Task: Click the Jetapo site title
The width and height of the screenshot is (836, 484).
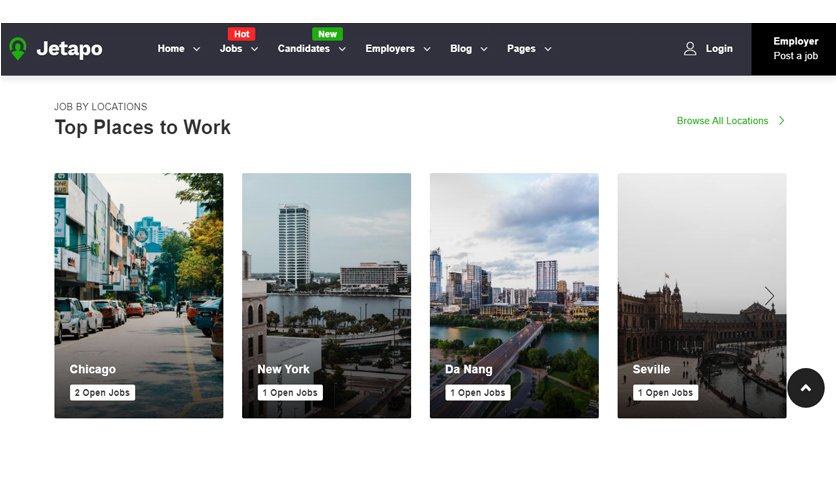Action: click(x=69, y=49)
